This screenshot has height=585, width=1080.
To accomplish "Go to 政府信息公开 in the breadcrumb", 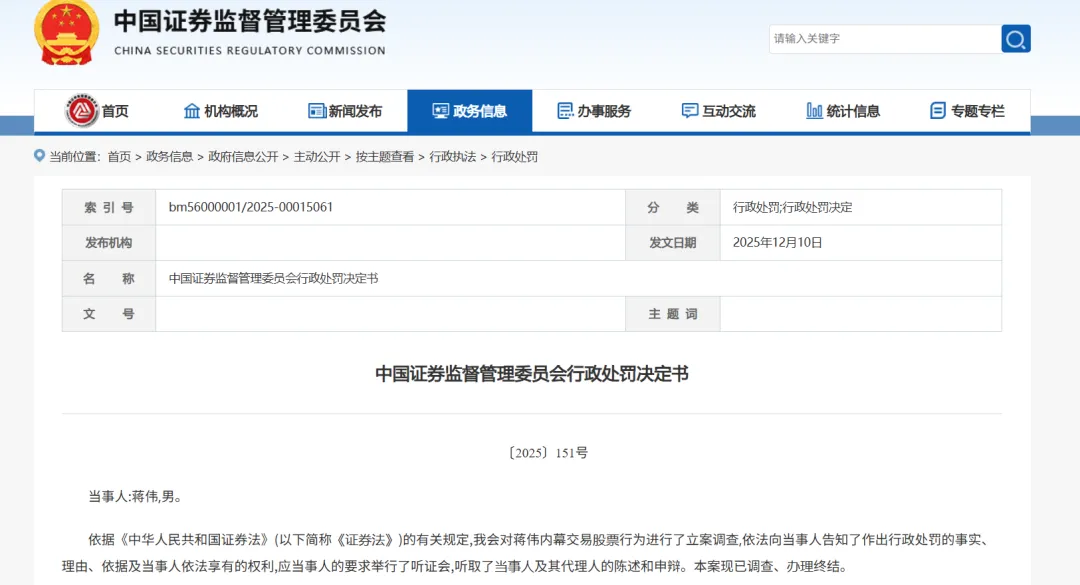I will click(x=243, y=156).
